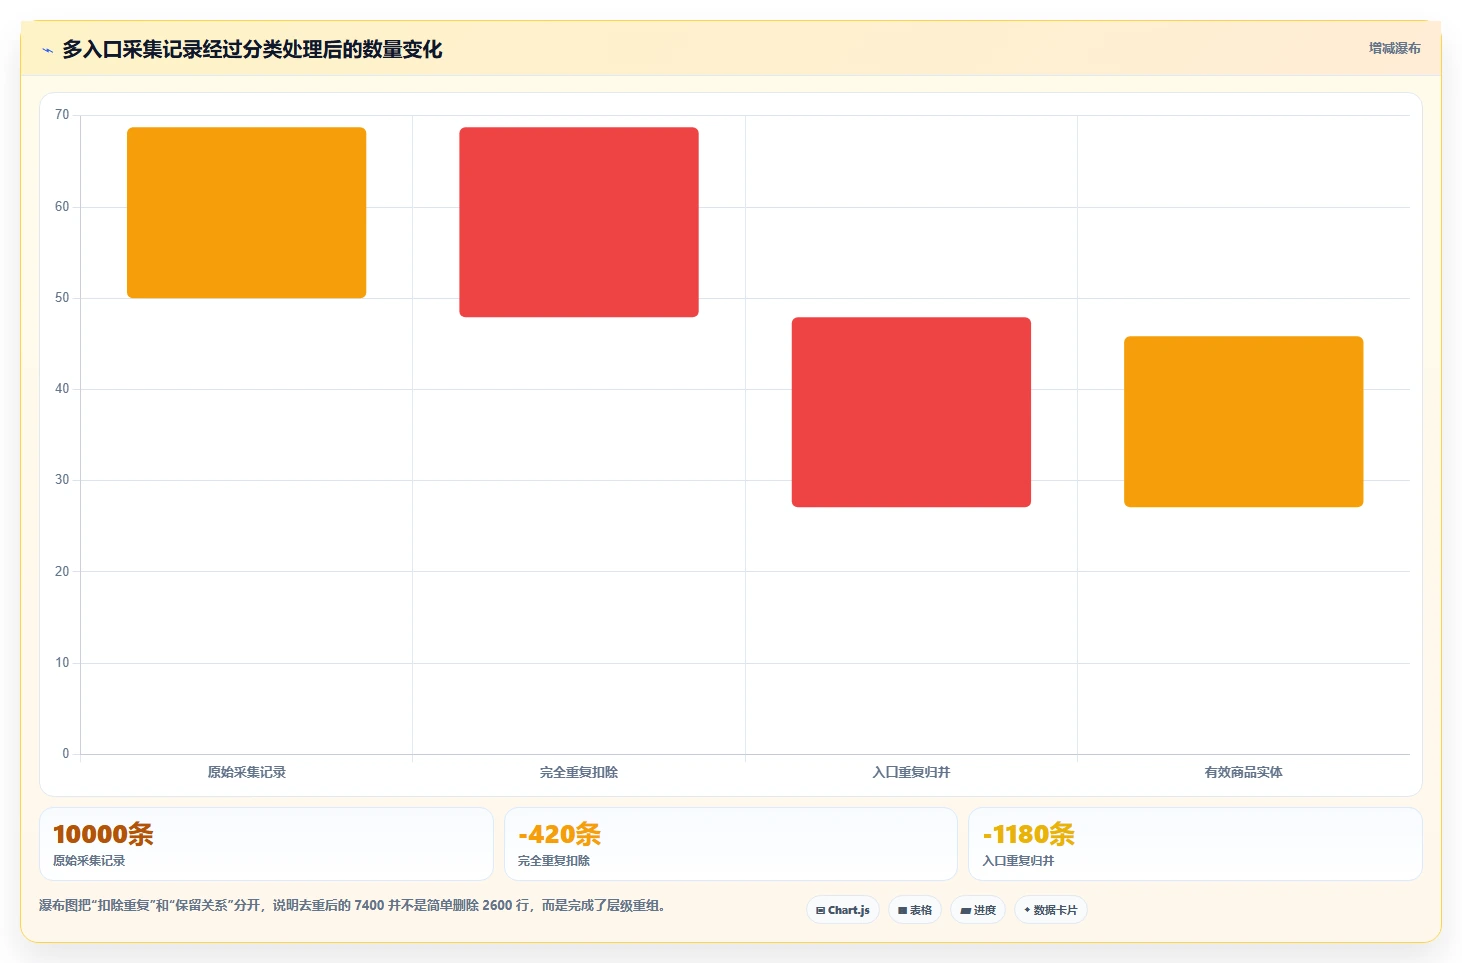This screenshot has height=963, width=1462.
Task: Select the 进度 chip
Action: click(978, 910)
